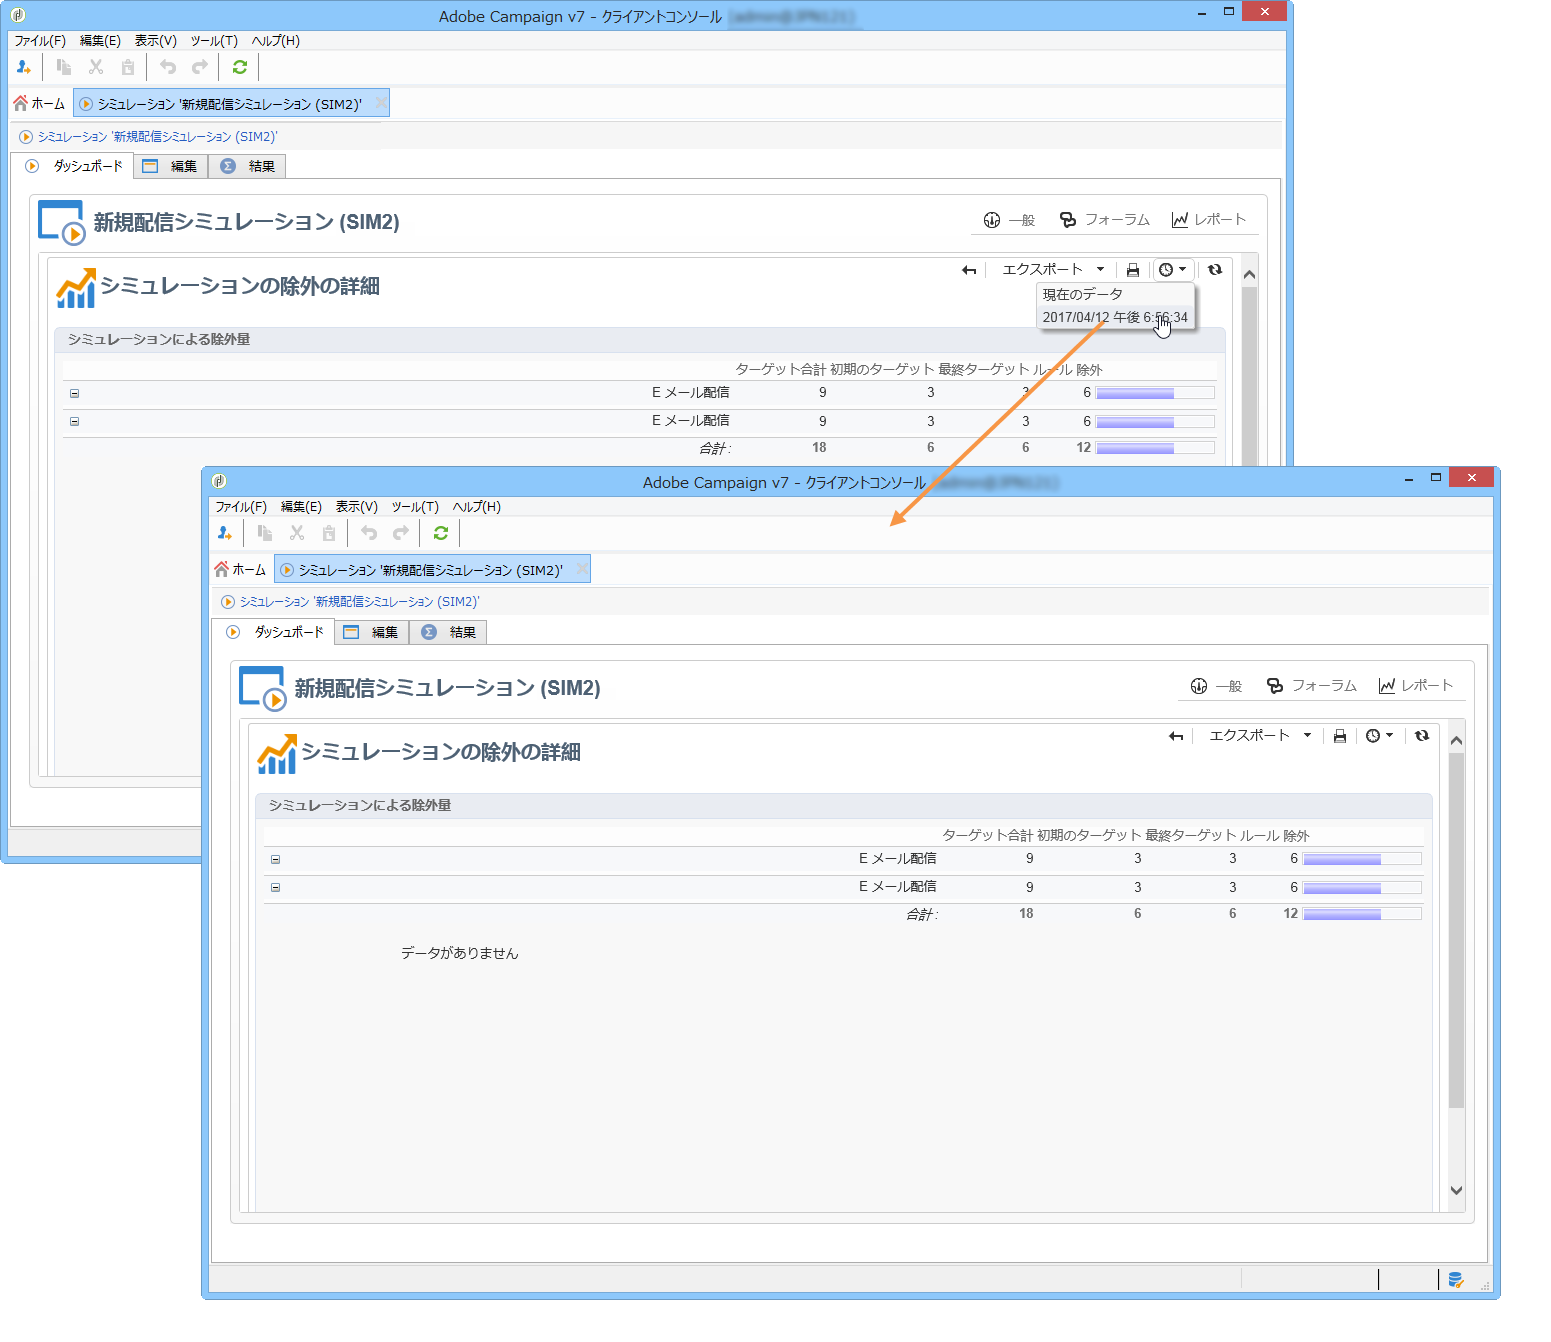Image resolution: width=1551 pixels, height=1342 pixels.
Task: Select the 編集 tab in back window
Action: coord(171,166)
